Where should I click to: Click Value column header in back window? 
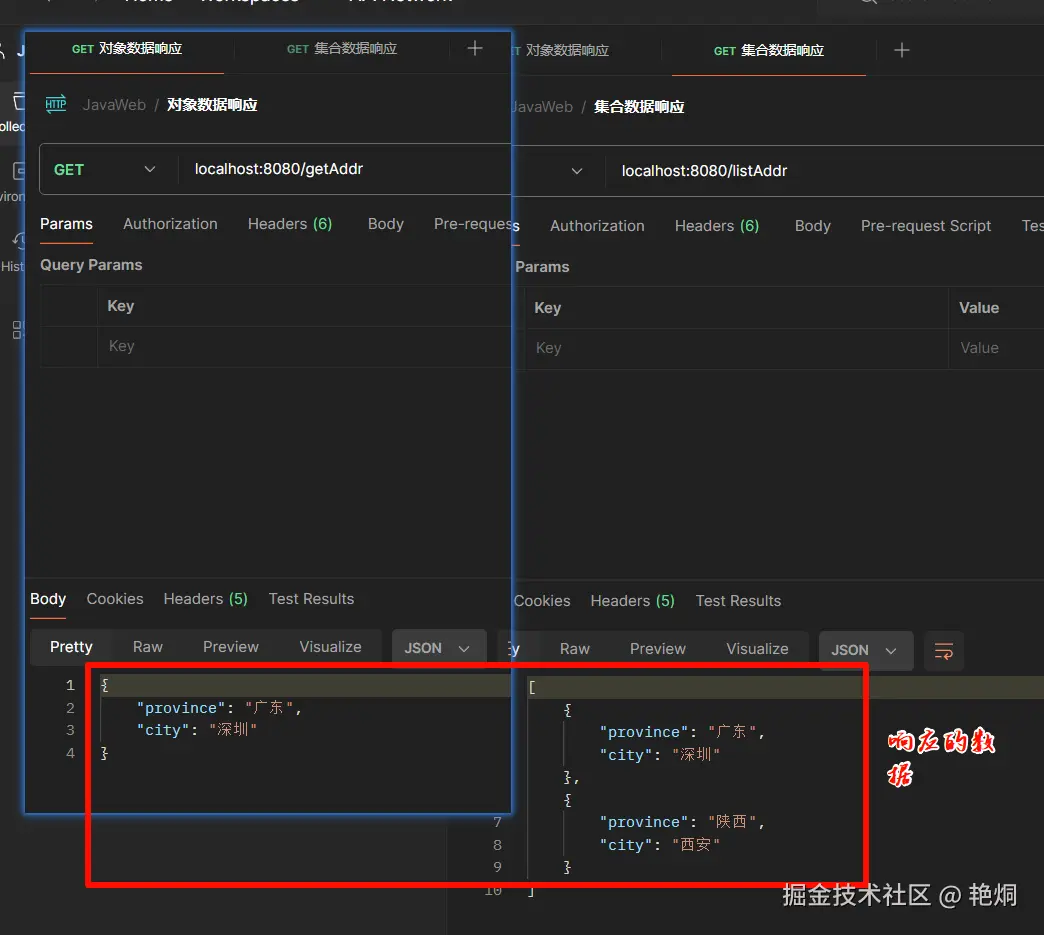(979, 308)
